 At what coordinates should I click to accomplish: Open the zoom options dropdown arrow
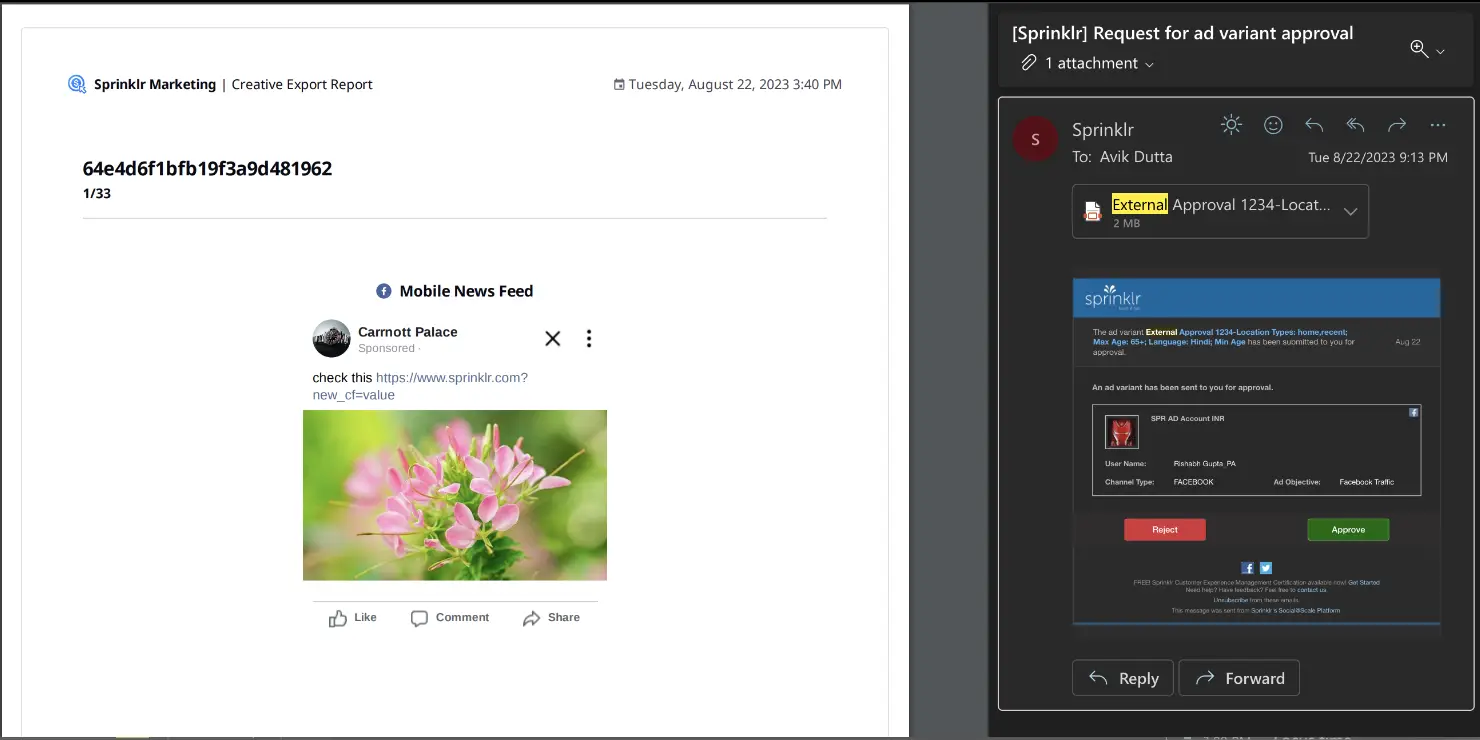(x=1440, y=51)
